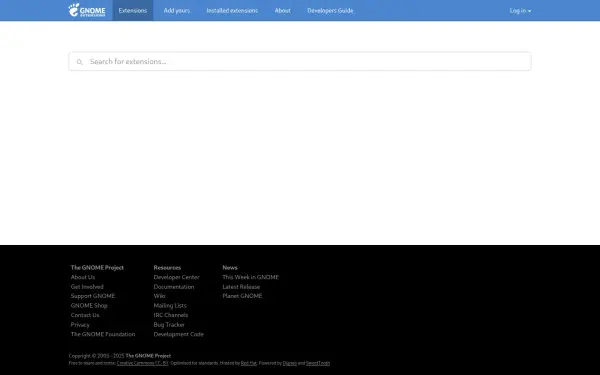Open Planet GNOME link
The width and height of the screenshot is (600, 375).
(x=242, y=296)
